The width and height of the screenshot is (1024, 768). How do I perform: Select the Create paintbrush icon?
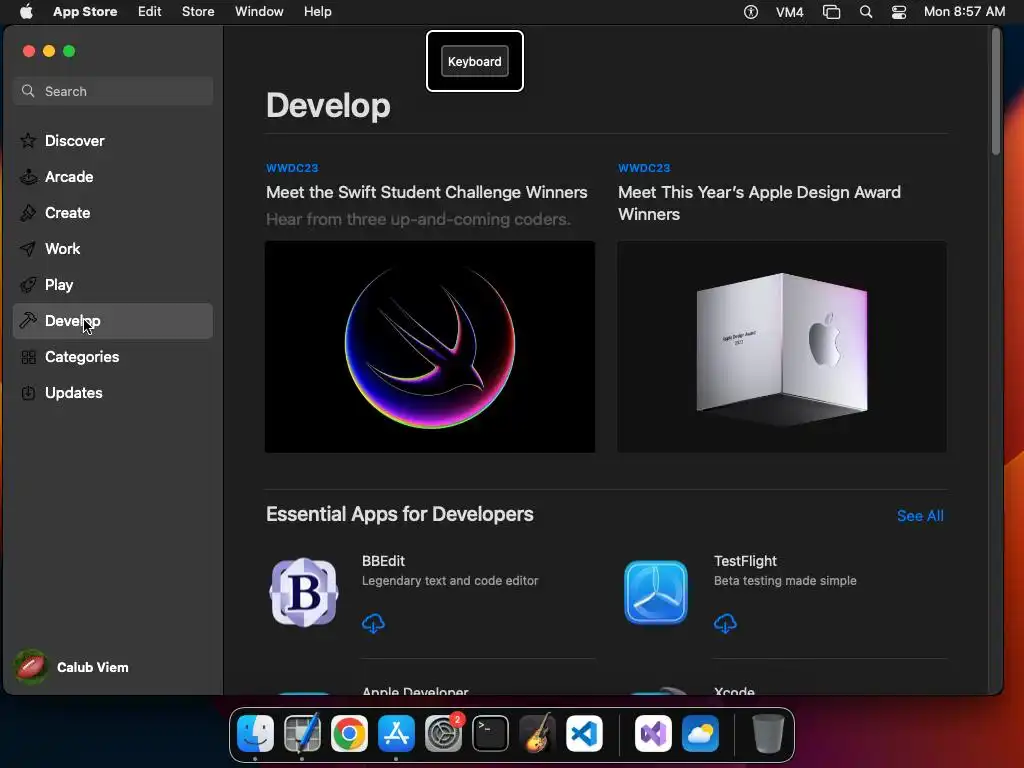pos(28,213)
